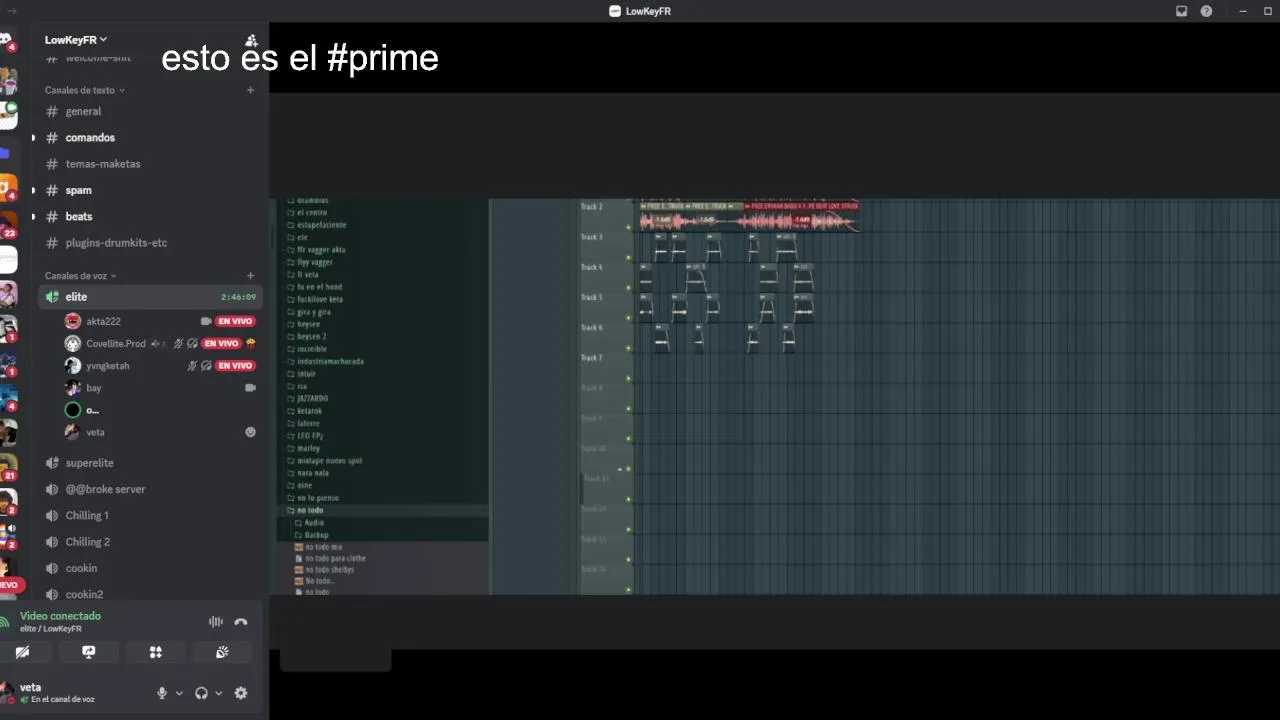
Task: Select the elite voice channel
Action: click(x=150, y=297)
